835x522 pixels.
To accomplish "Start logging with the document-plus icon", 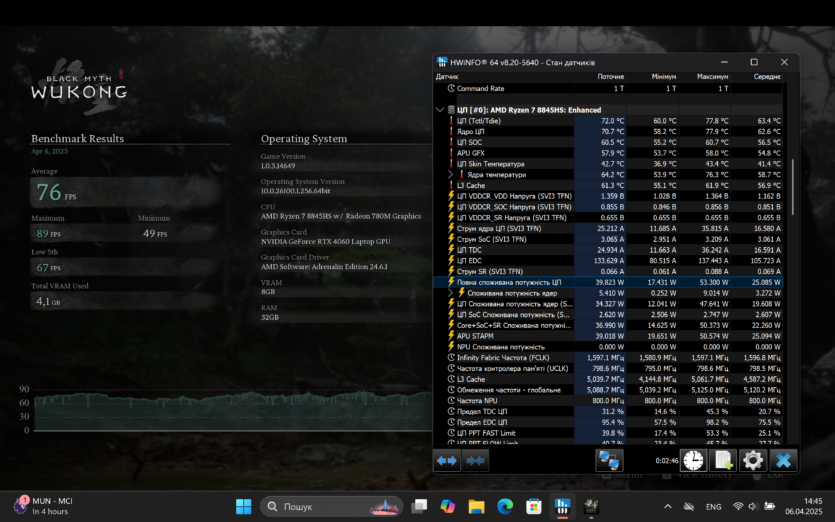I will click(723, 460).
